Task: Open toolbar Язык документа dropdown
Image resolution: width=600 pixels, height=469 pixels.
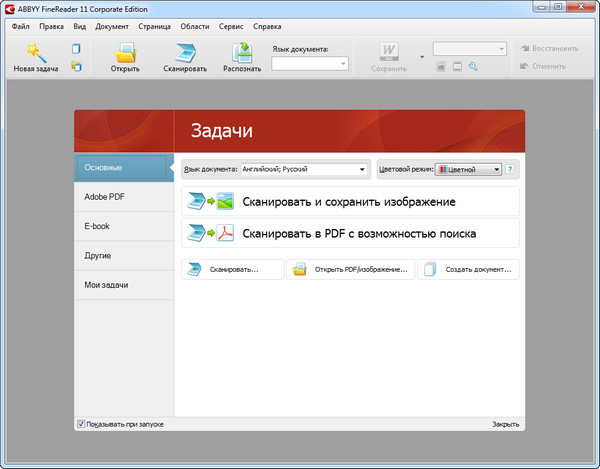Action: point(310,64)
